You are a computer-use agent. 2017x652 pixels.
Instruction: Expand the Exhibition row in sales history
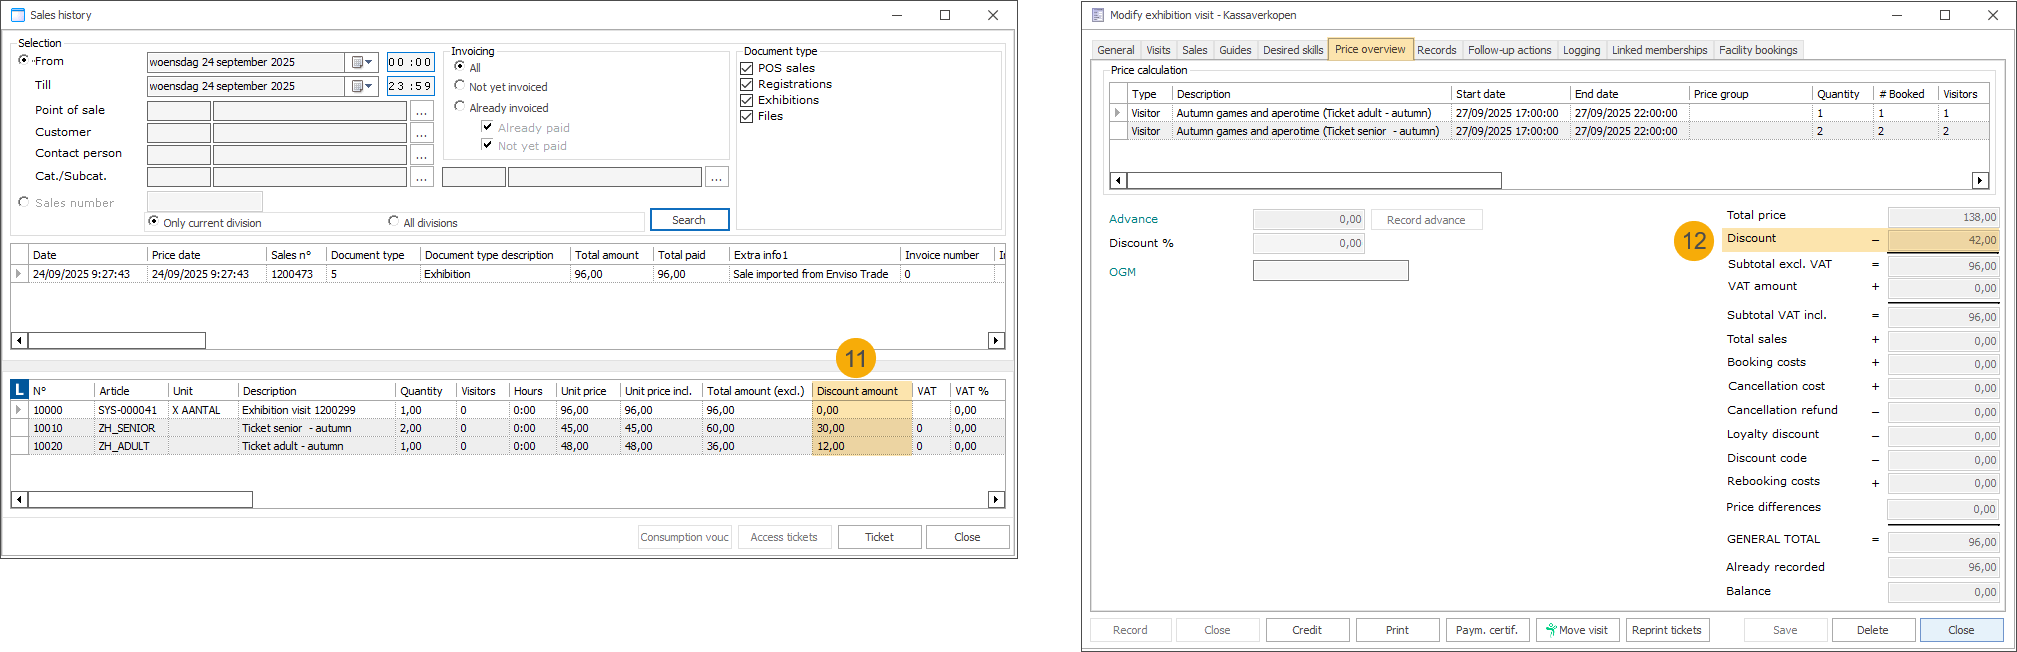18,274
